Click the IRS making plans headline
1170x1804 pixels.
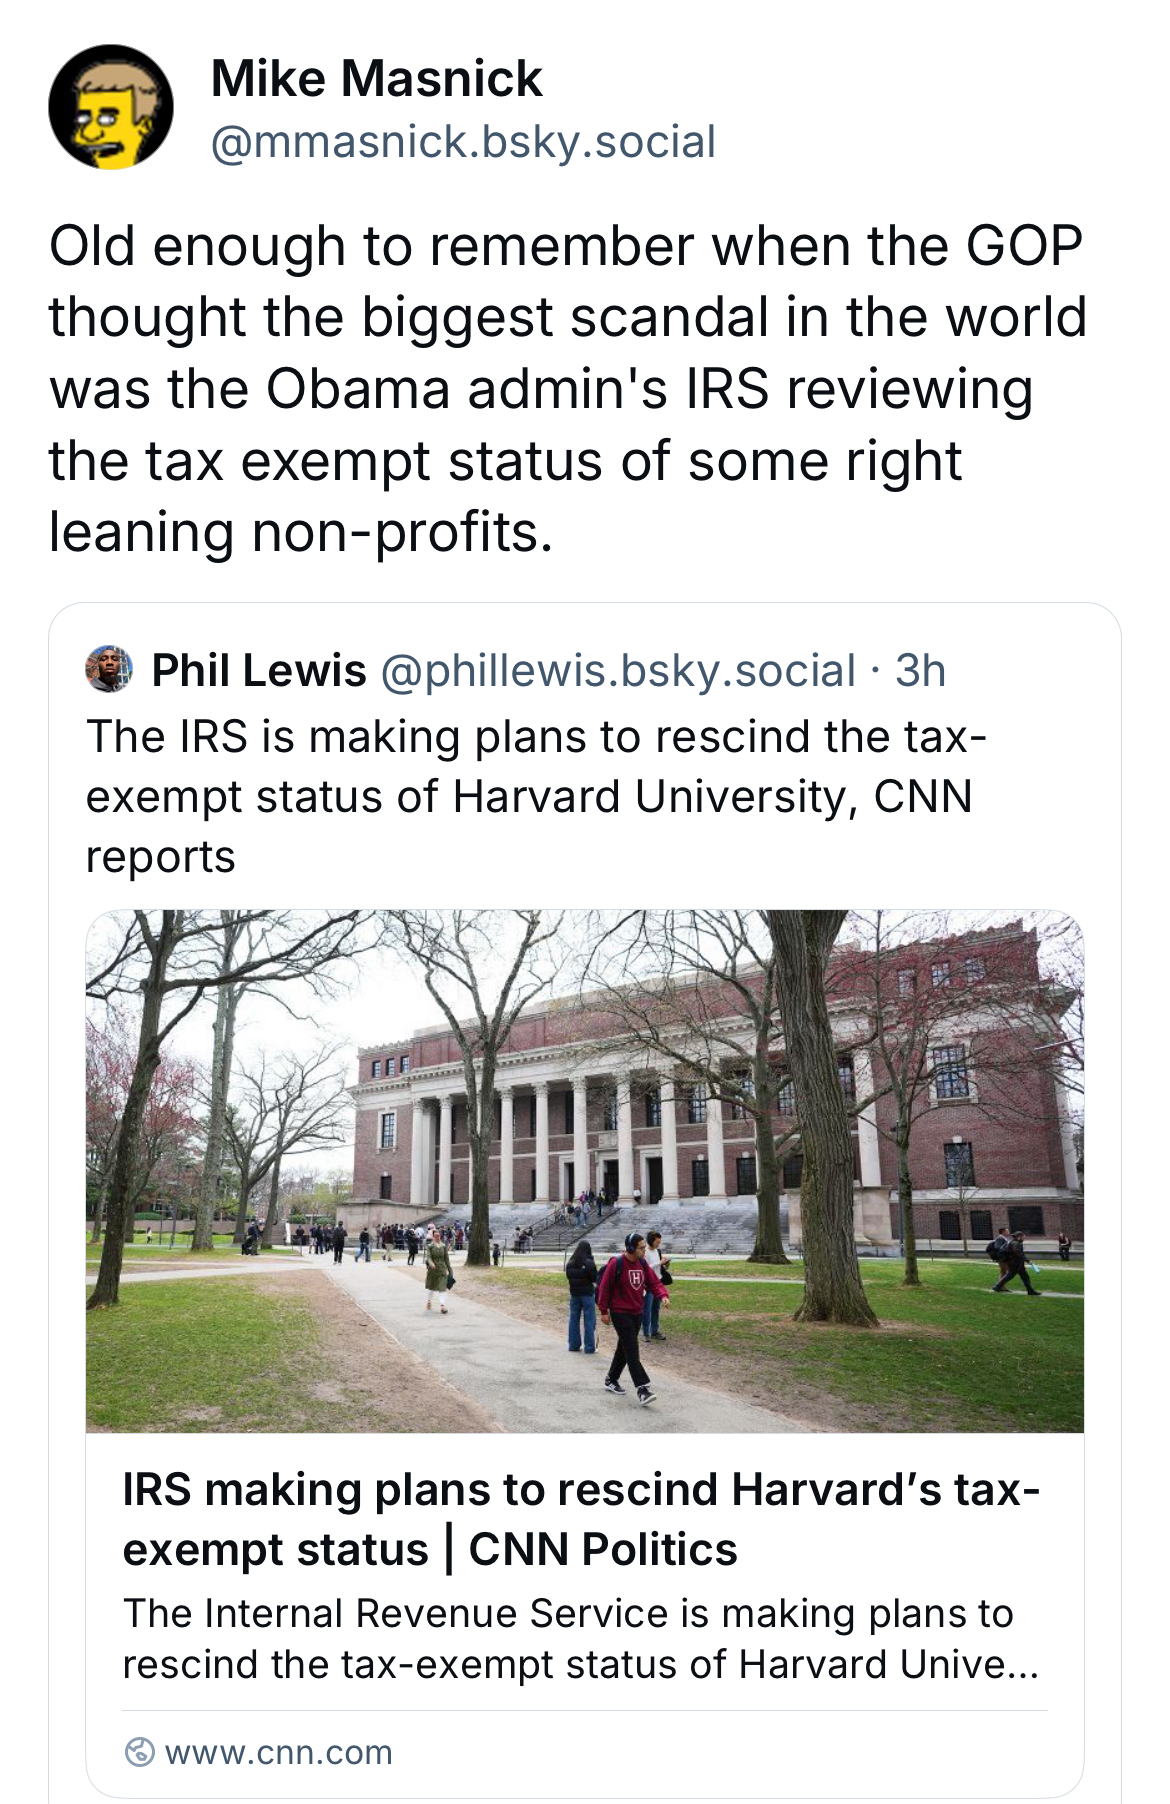(580, 1490)
